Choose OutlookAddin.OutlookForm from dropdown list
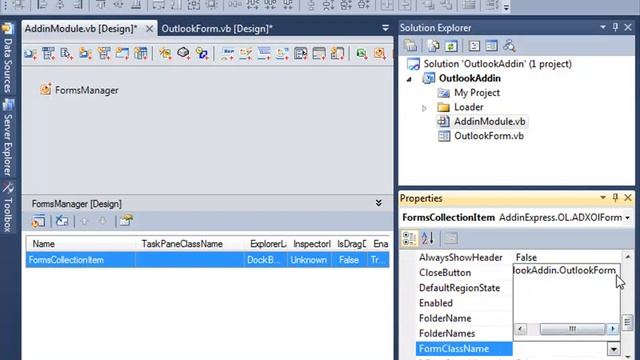This screenshot has width=640, height=360. [x=565, y=270]
